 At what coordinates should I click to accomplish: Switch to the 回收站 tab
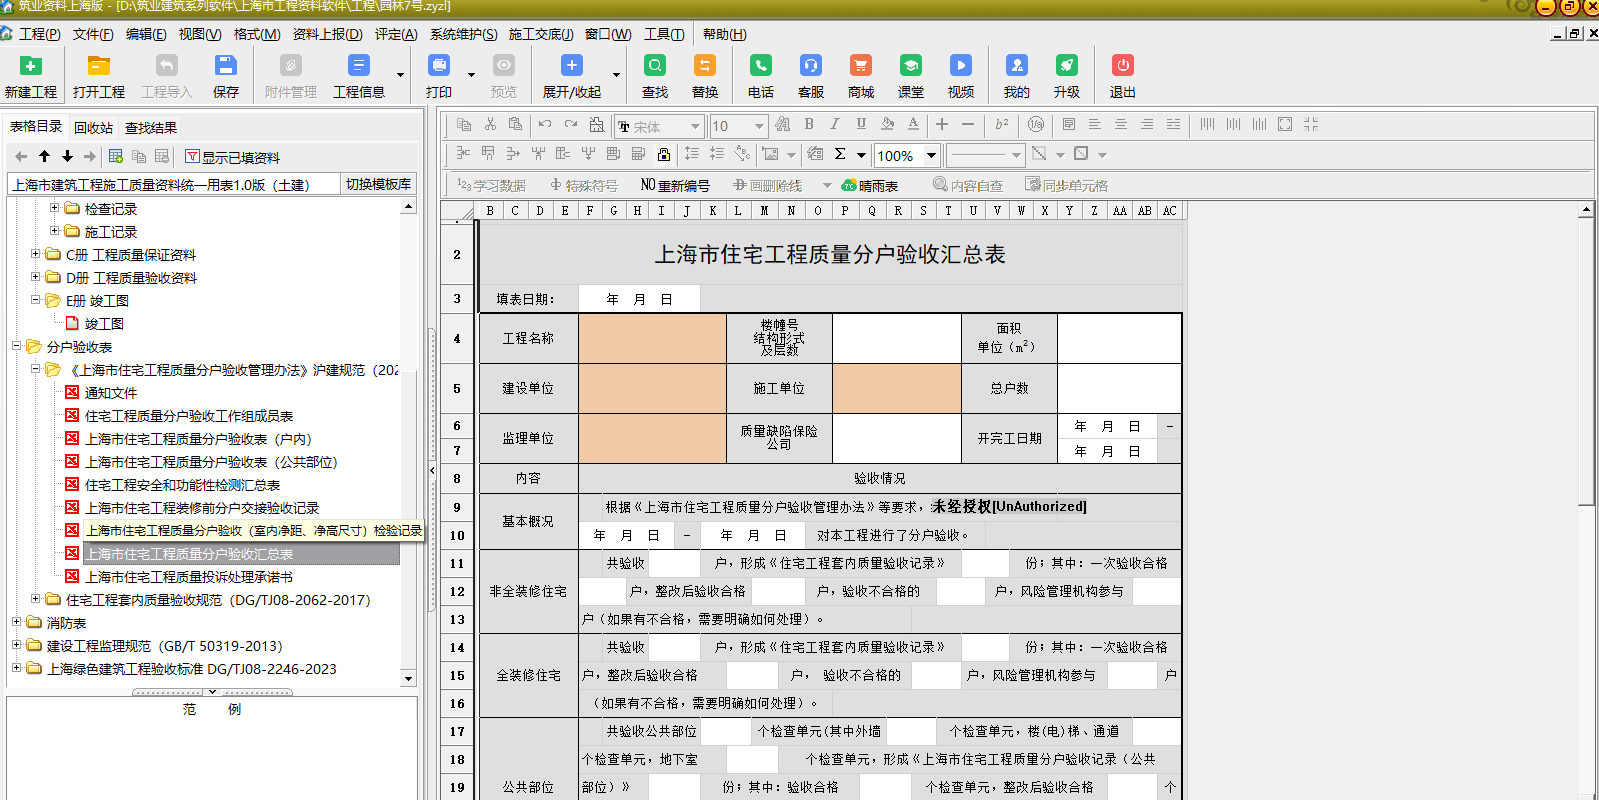pos(93,128)
